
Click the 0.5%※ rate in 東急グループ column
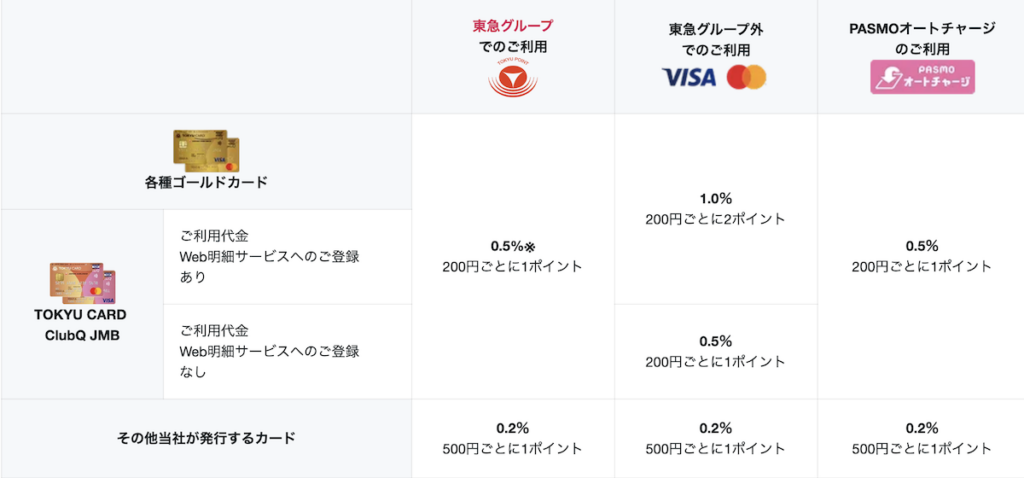tap(512, 246)
